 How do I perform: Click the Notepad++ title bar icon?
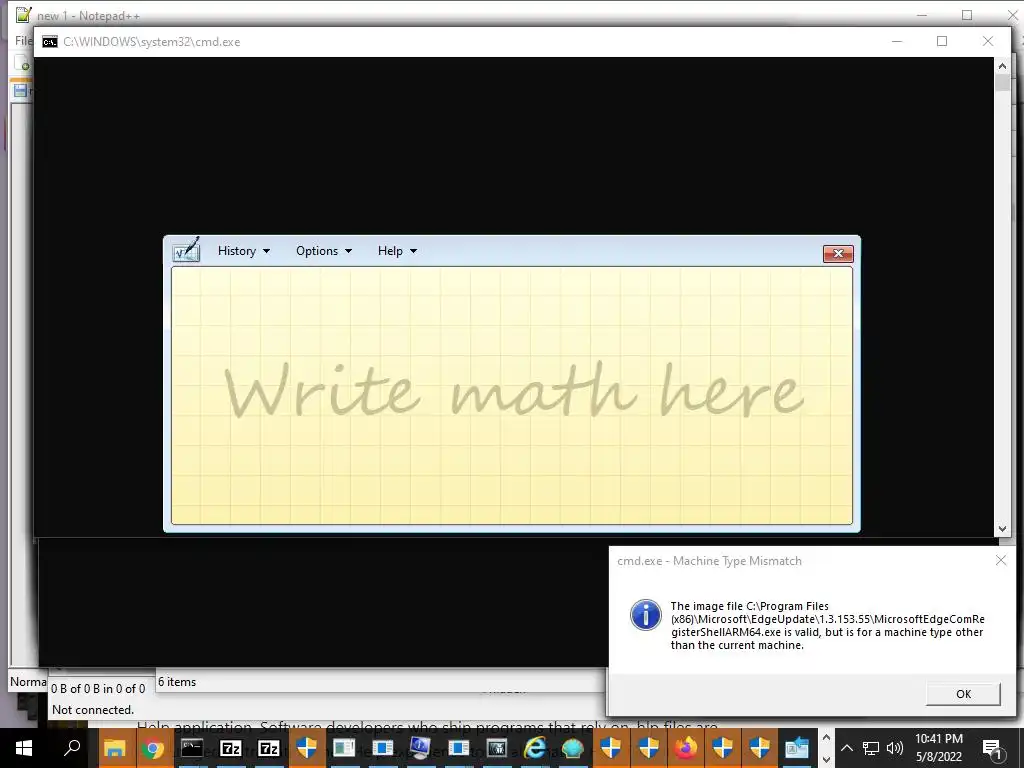[x=24, y=14]
